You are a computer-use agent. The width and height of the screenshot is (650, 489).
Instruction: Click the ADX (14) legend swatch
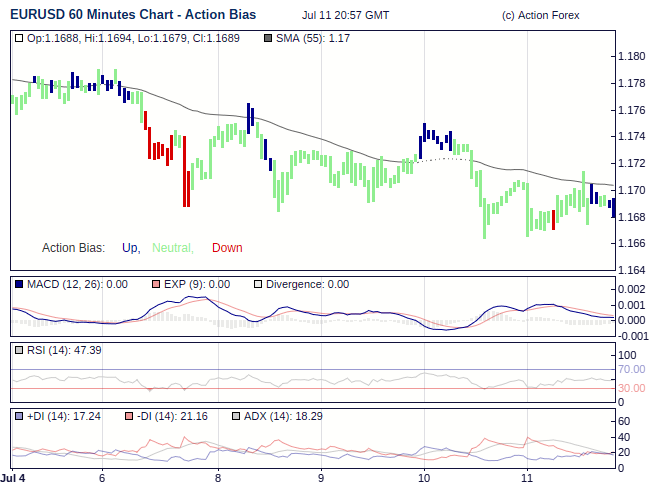click(236, 416)
